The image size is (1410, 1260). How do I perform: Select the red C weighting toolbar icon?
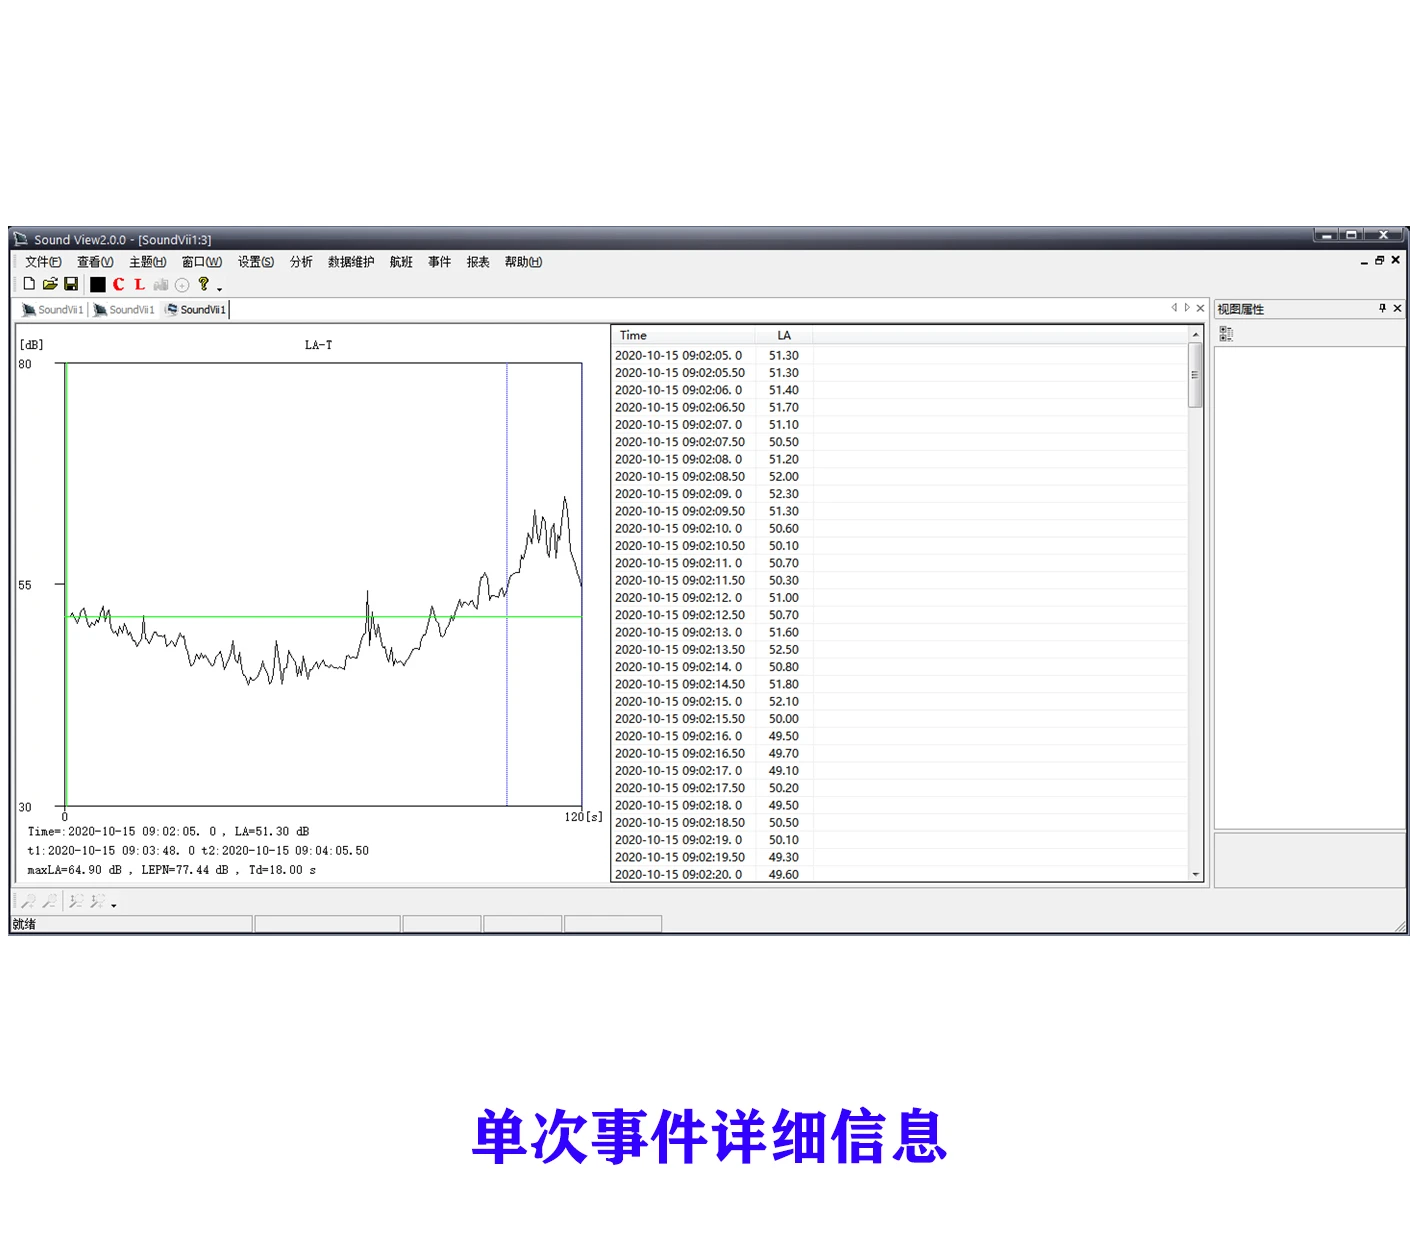coord(117,284)
